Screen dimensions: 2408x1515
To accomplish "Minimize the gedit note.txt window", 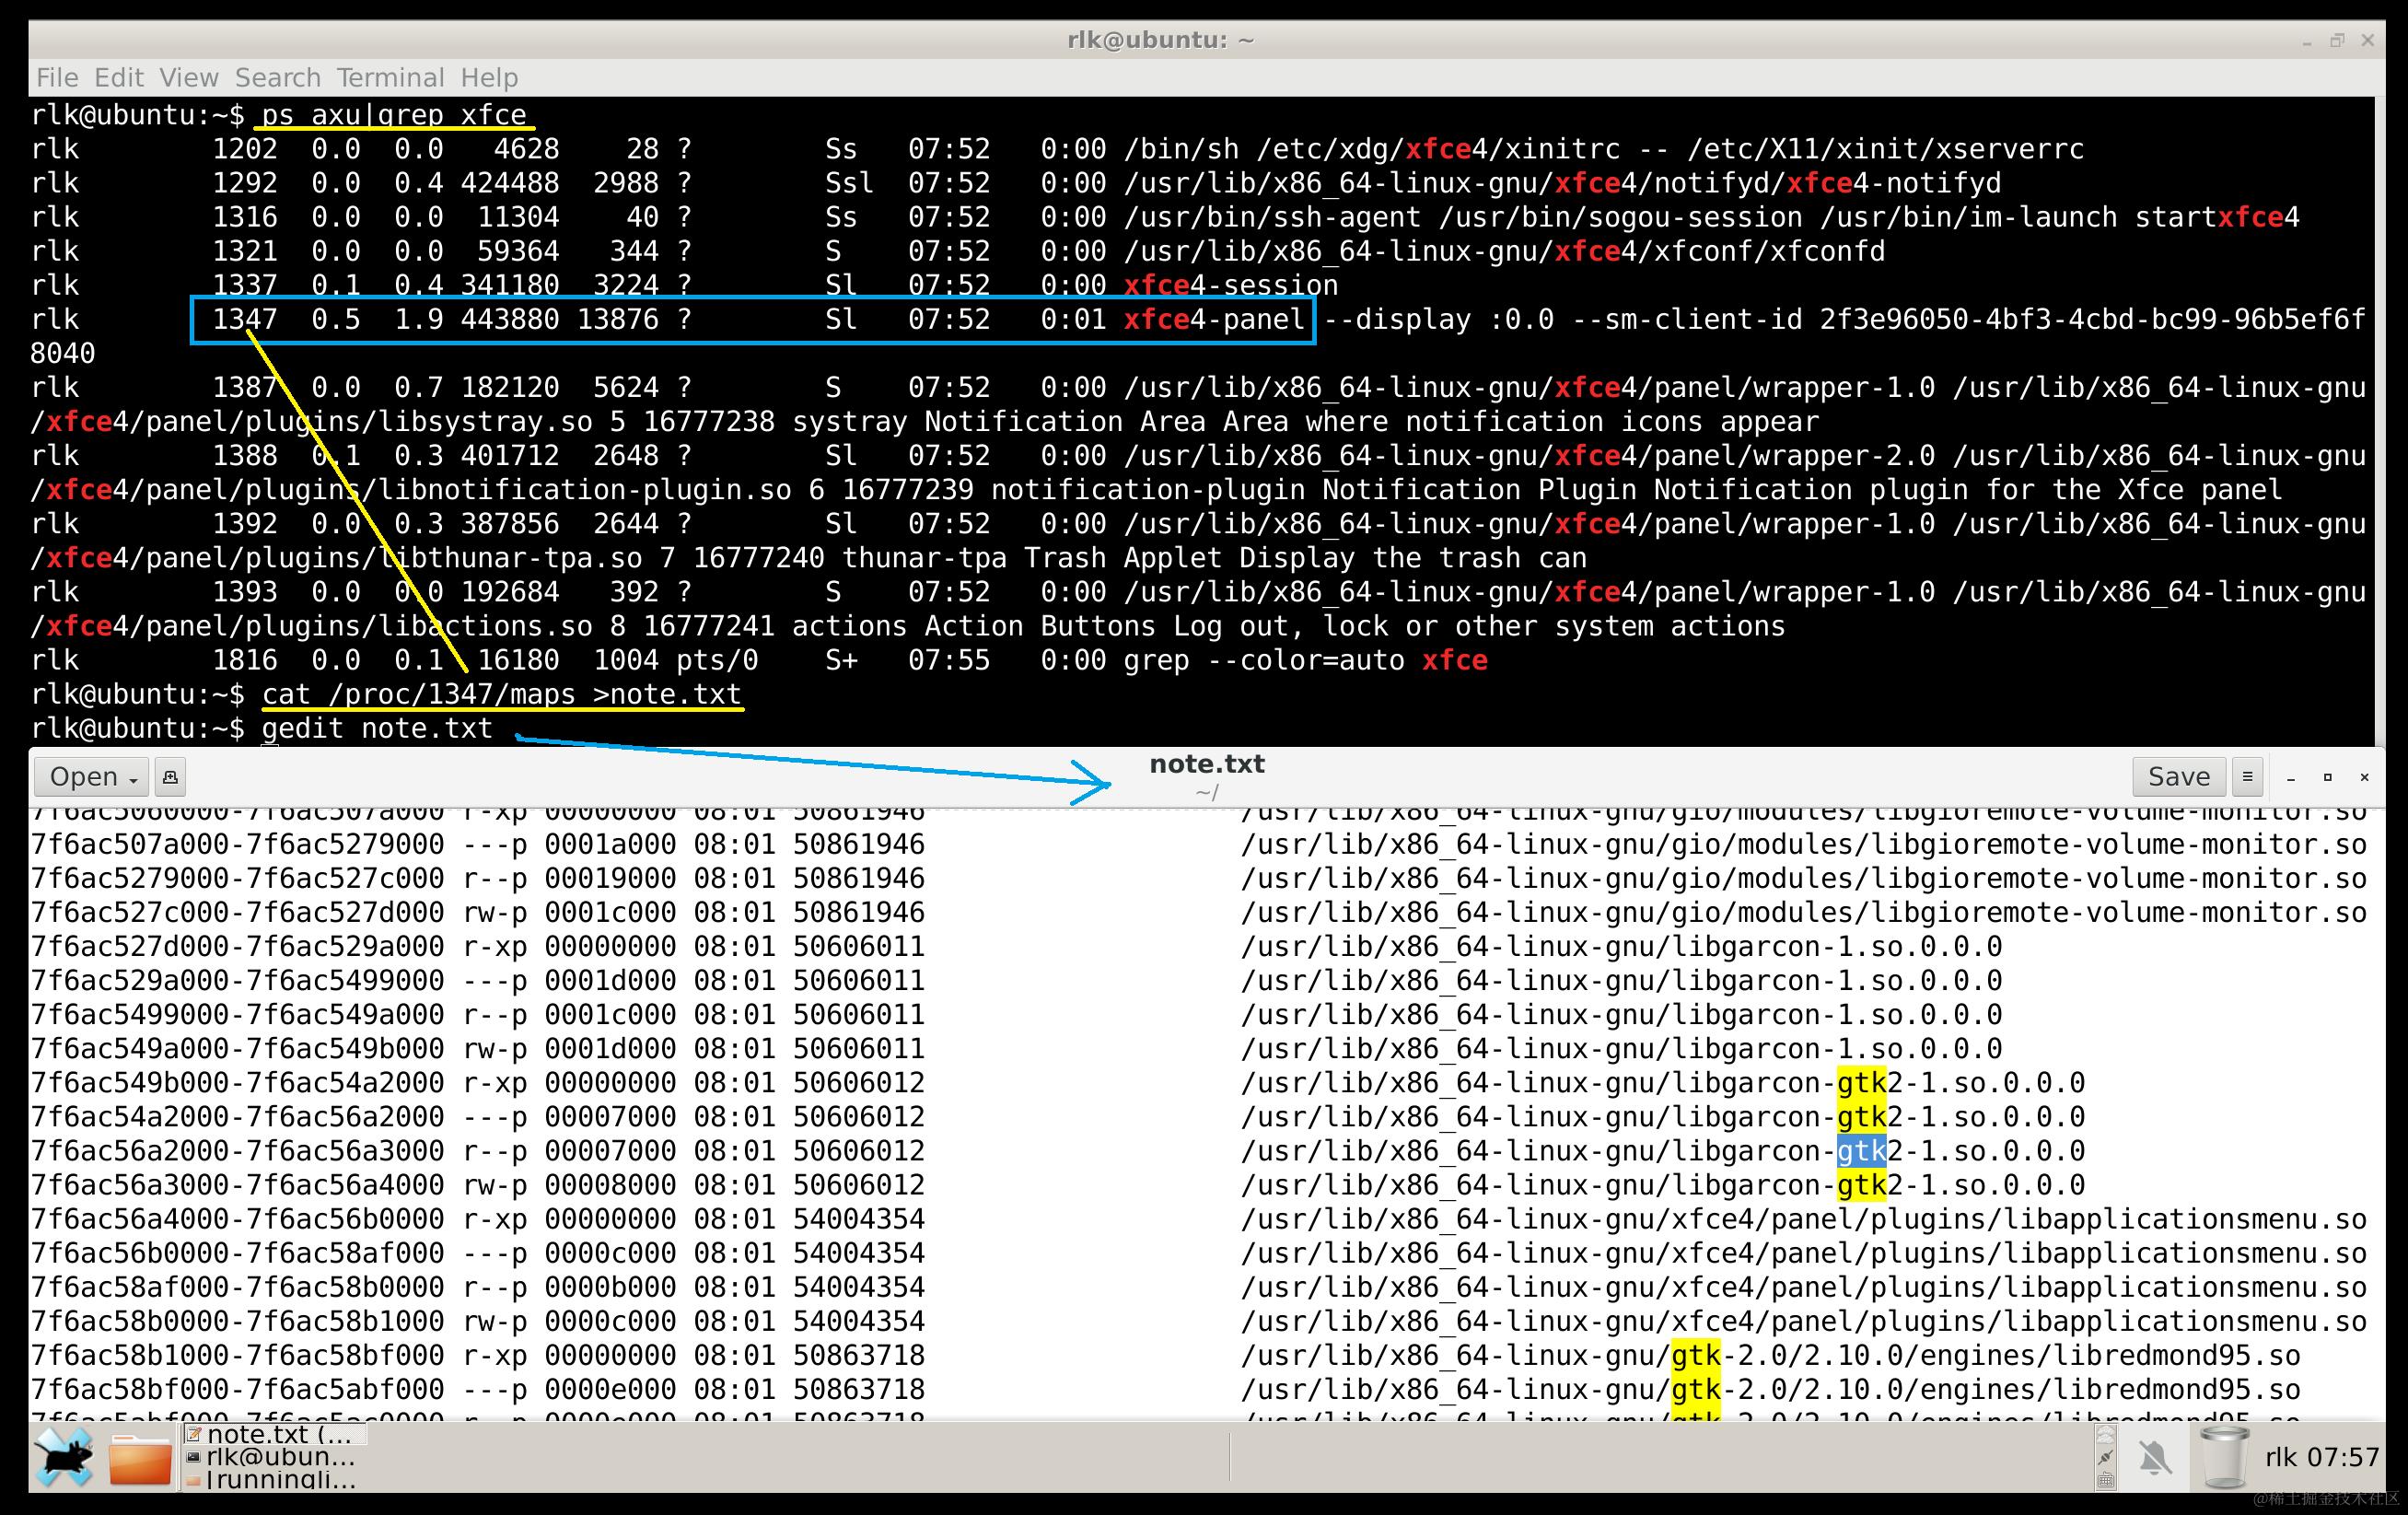I will (2291, 777).
